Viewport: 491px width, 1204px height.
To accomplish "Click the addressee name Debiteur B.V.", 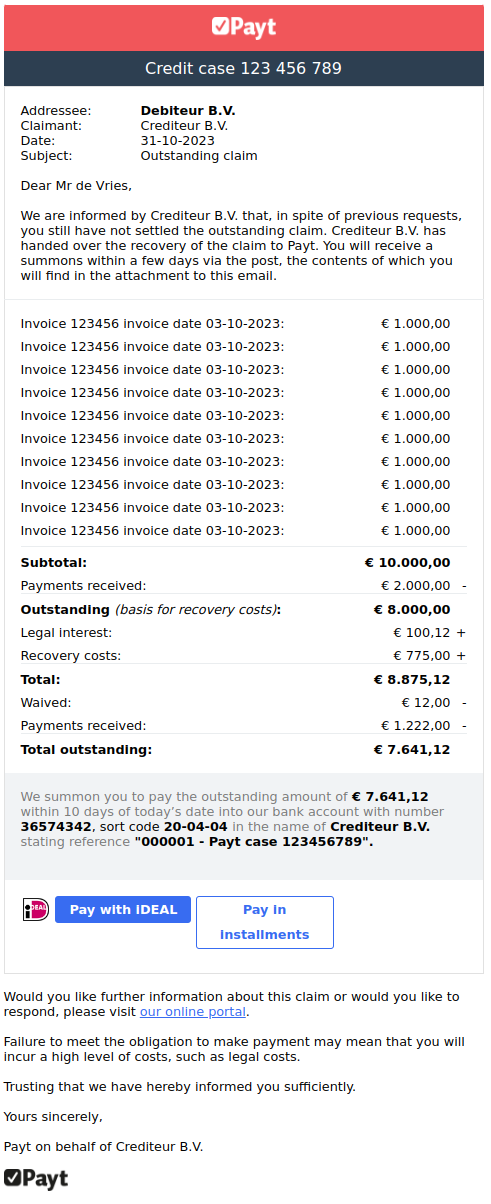I will pos(188,111).
